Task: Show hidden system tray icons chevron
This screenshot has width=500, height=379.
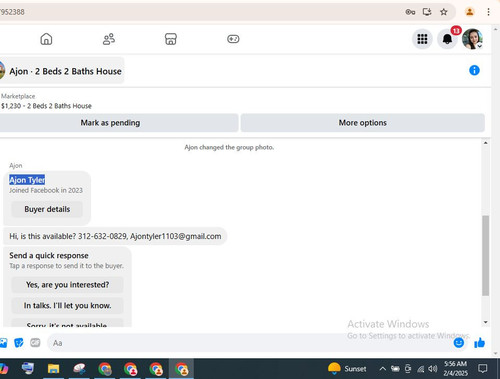Action: 383,369
